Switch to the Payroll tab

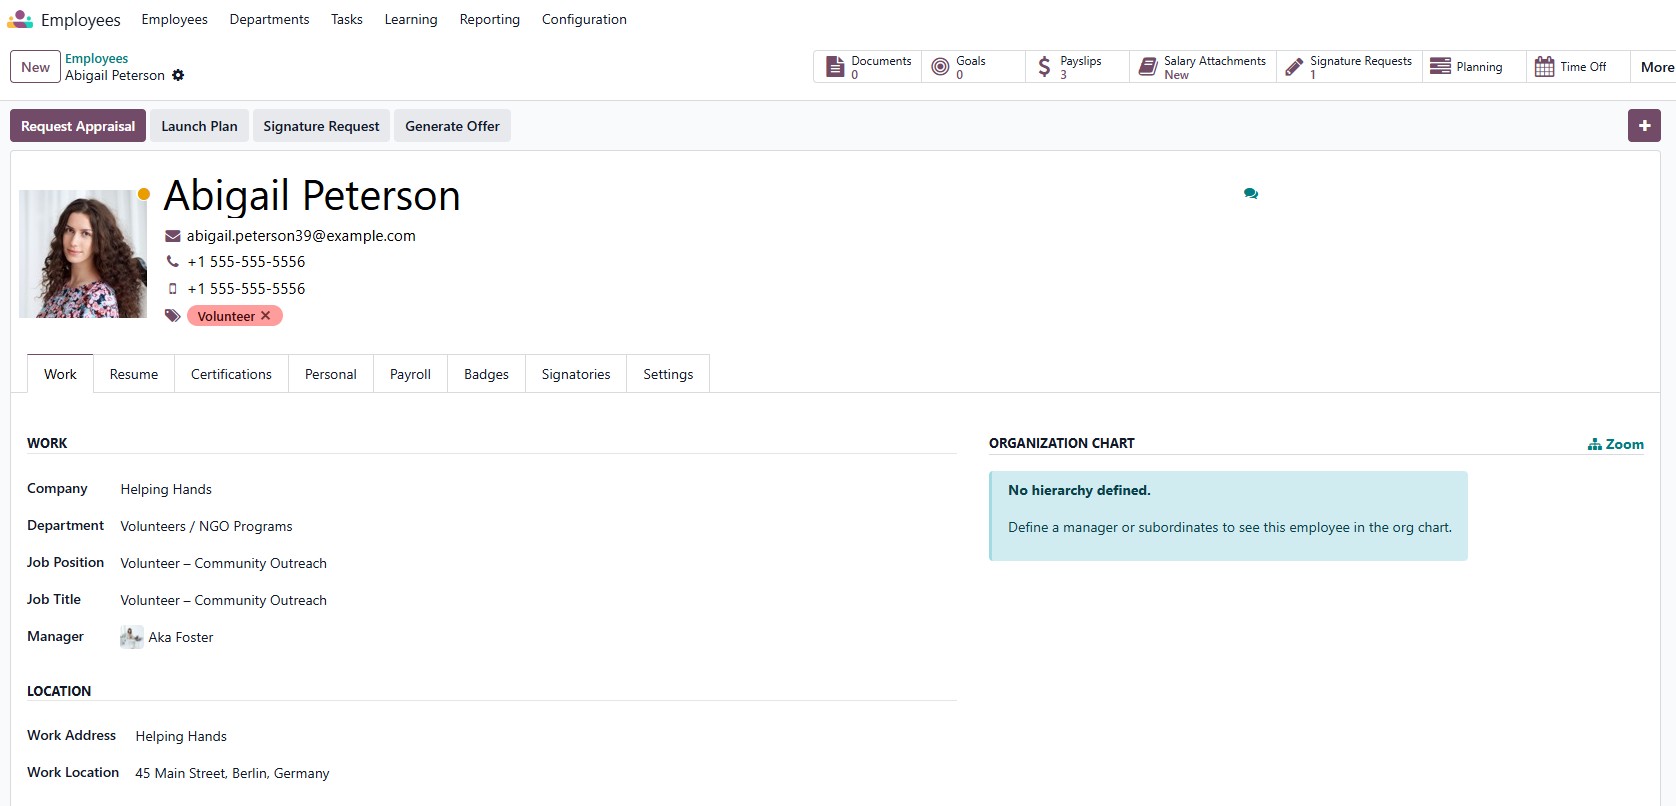click(x=410, y=374)
